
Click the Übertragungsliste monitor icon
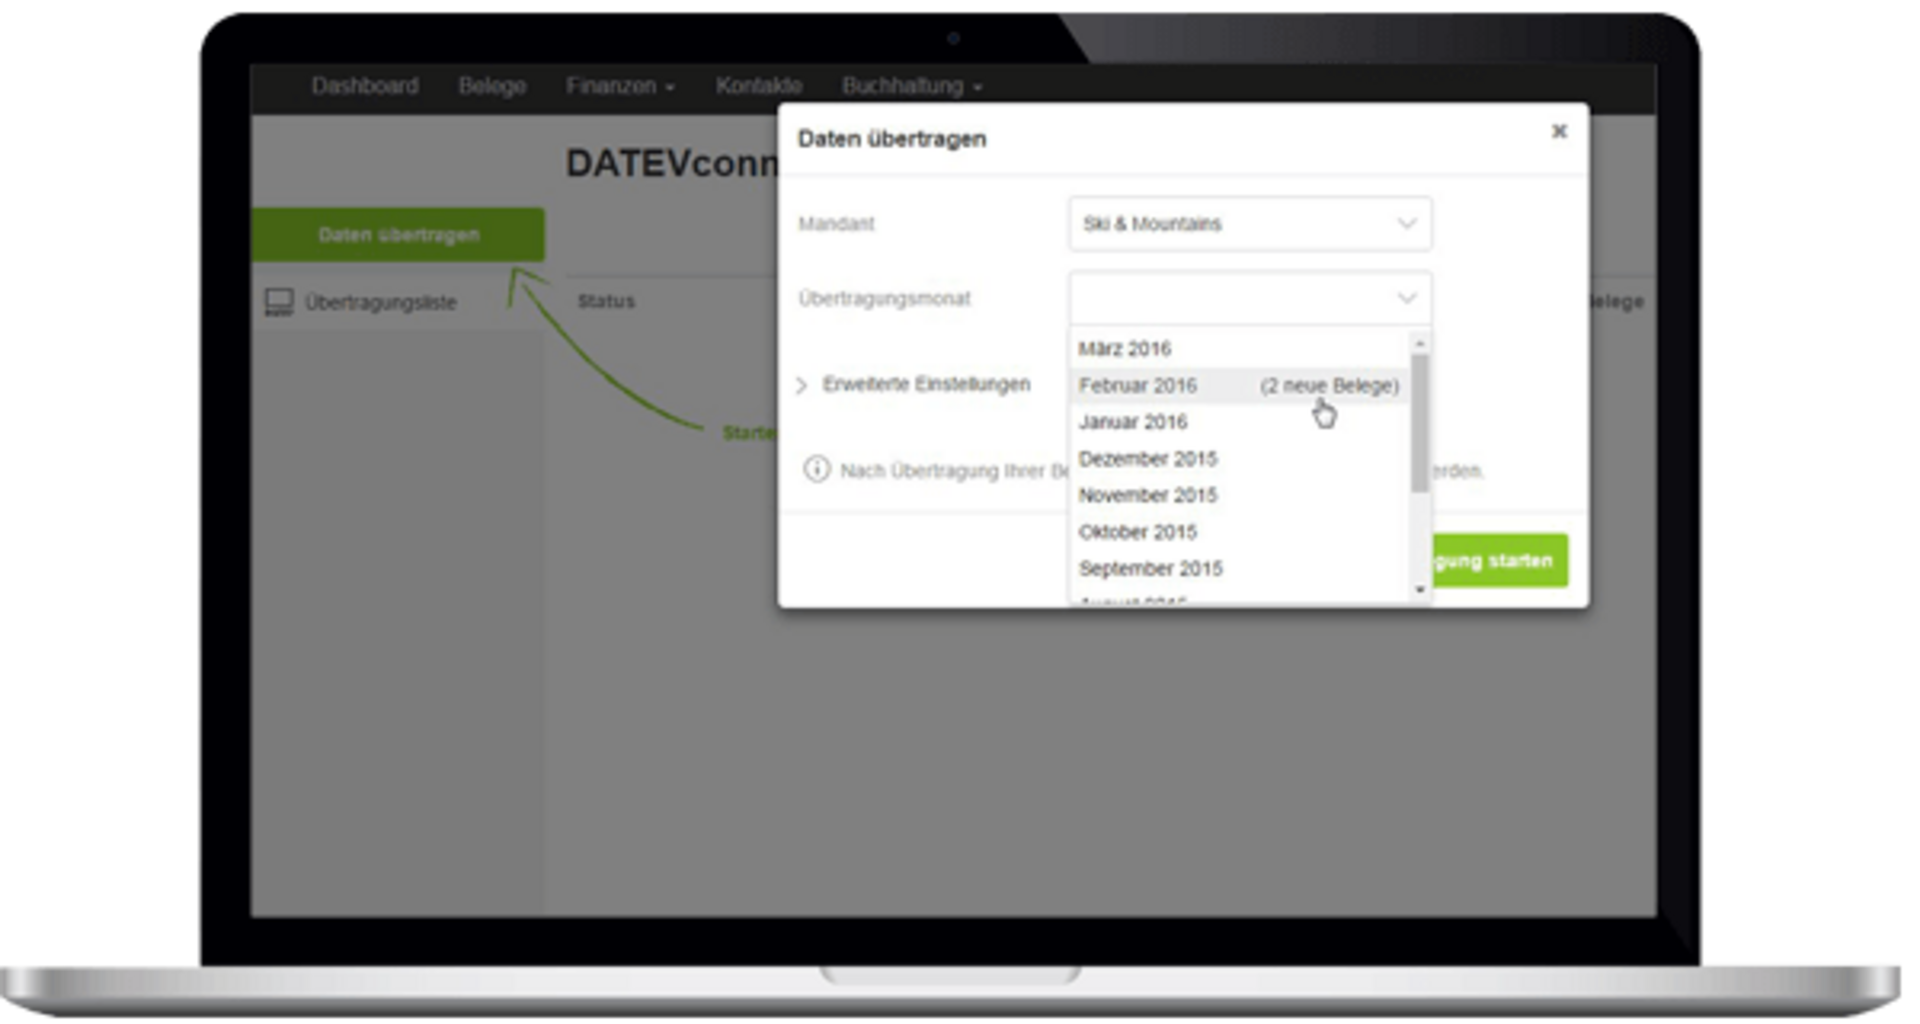pos(279,302)
